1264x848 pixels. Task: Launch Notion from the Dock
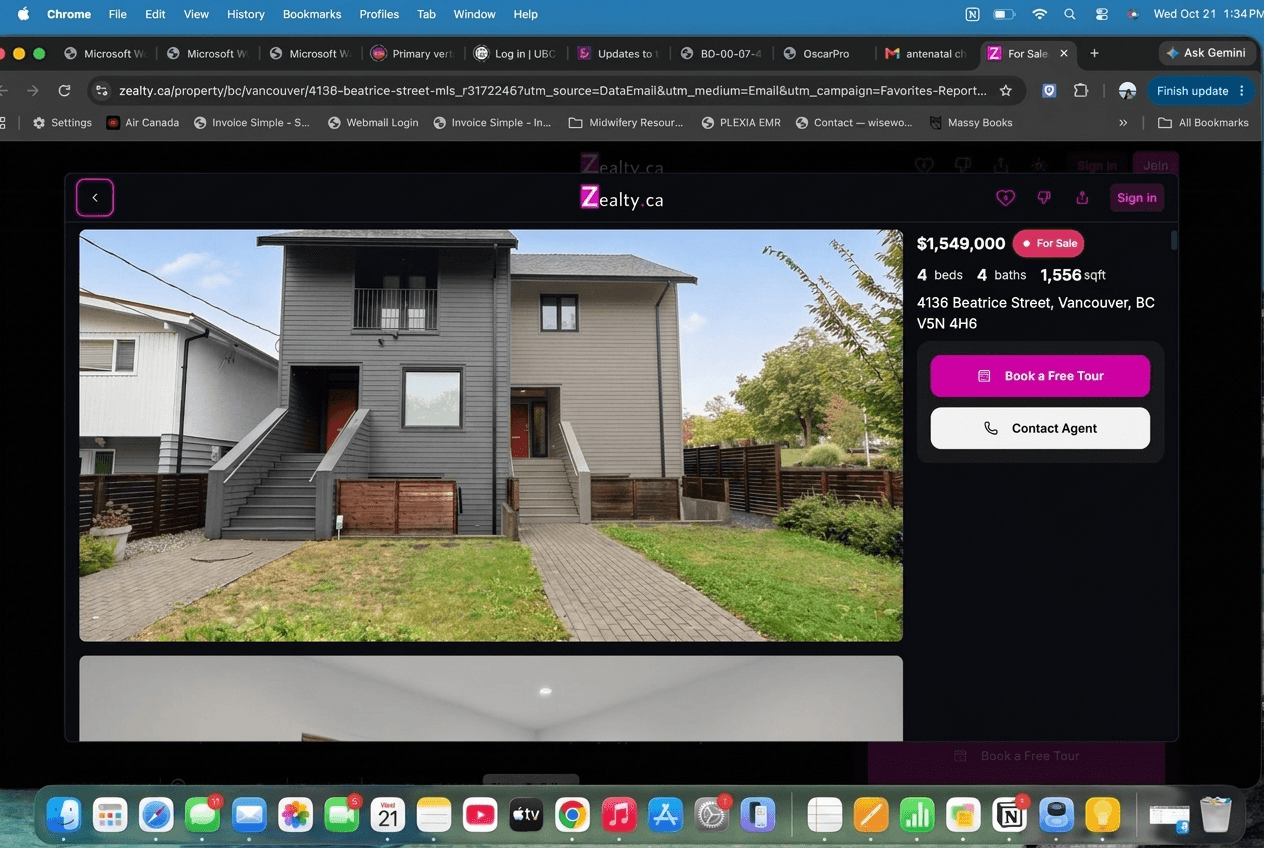(1010, 816)
